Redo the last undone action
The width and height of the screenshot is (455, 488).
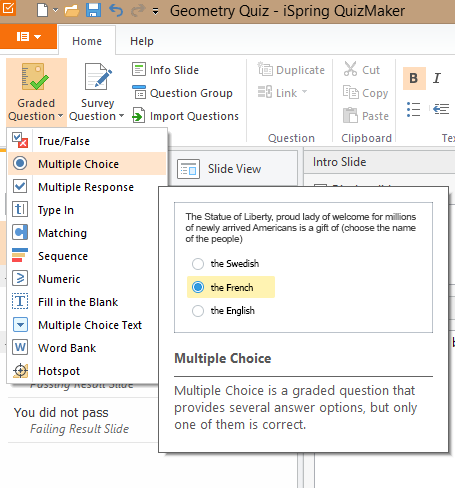click(x=137, y=11)
